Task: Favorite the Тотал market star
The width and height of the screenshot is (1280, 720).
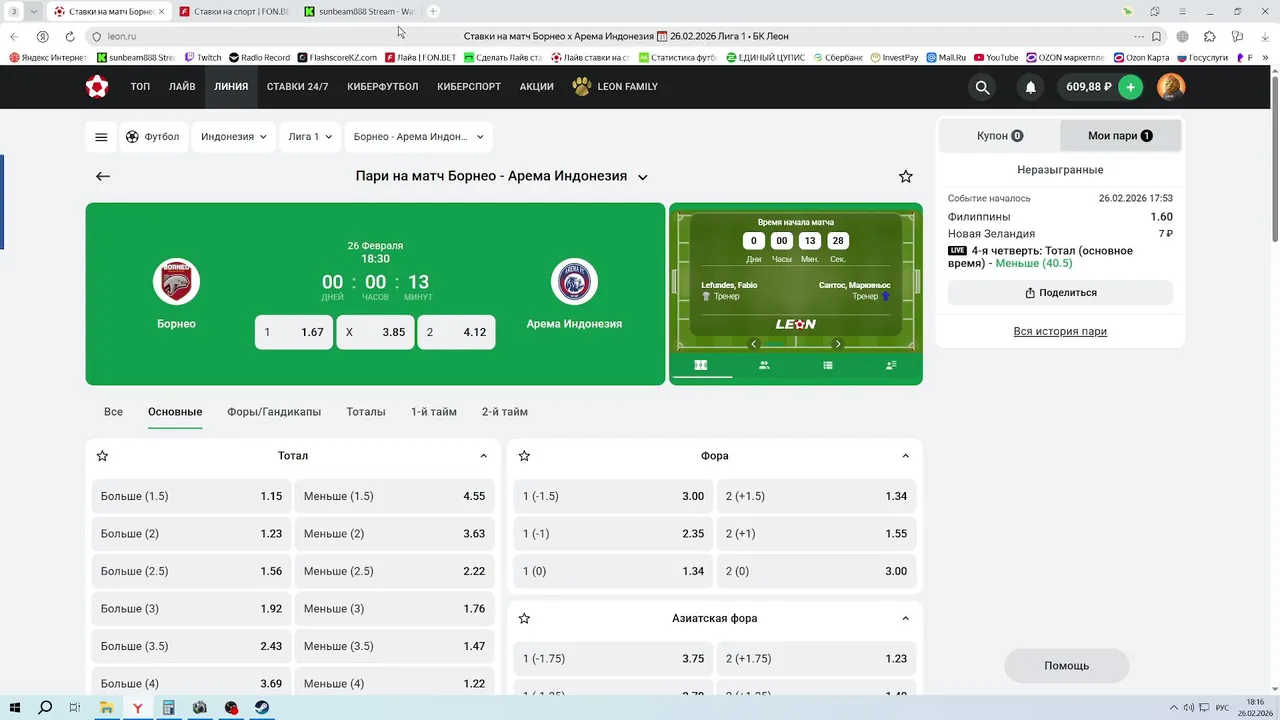Action: point(102,456)
